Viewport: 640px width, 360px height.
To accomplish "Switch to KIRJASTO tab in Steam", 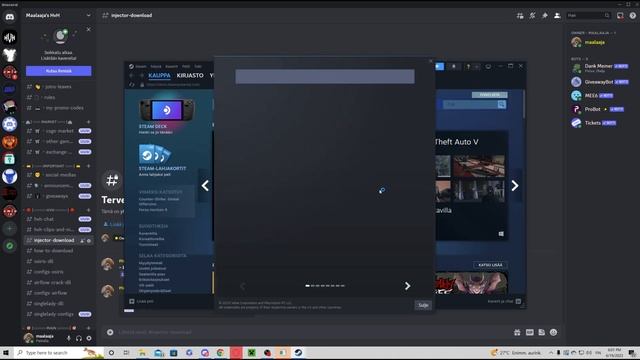I will pos(190,76).
